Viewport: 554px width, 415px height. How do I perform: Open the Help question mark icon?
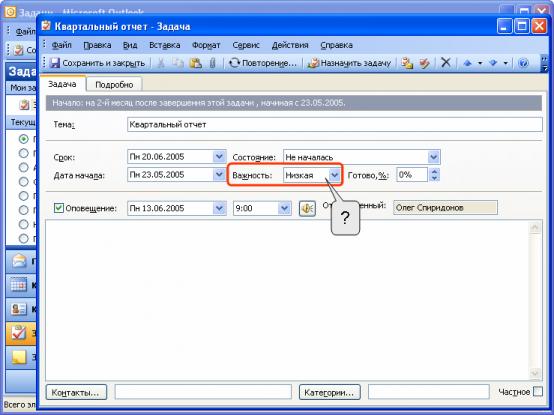(523, 63)
